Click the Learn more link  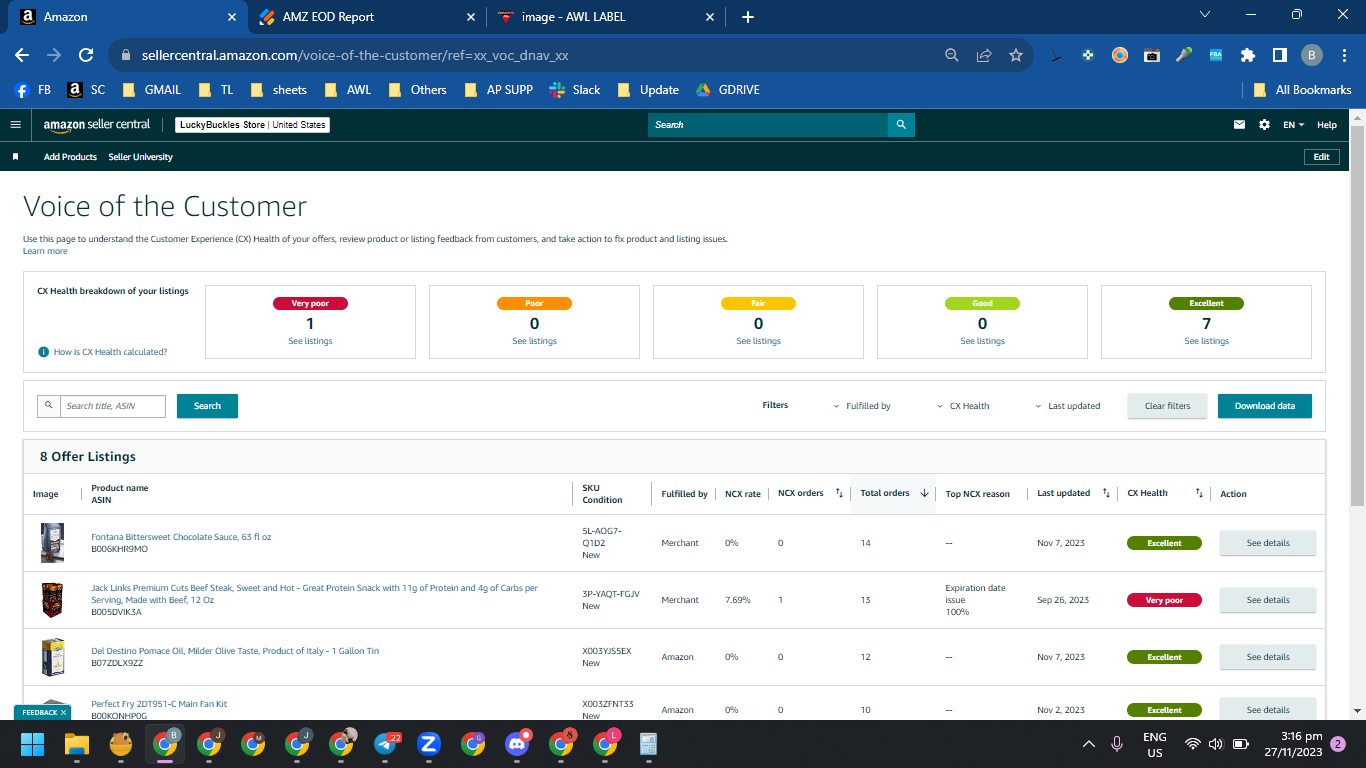(45, 251)
